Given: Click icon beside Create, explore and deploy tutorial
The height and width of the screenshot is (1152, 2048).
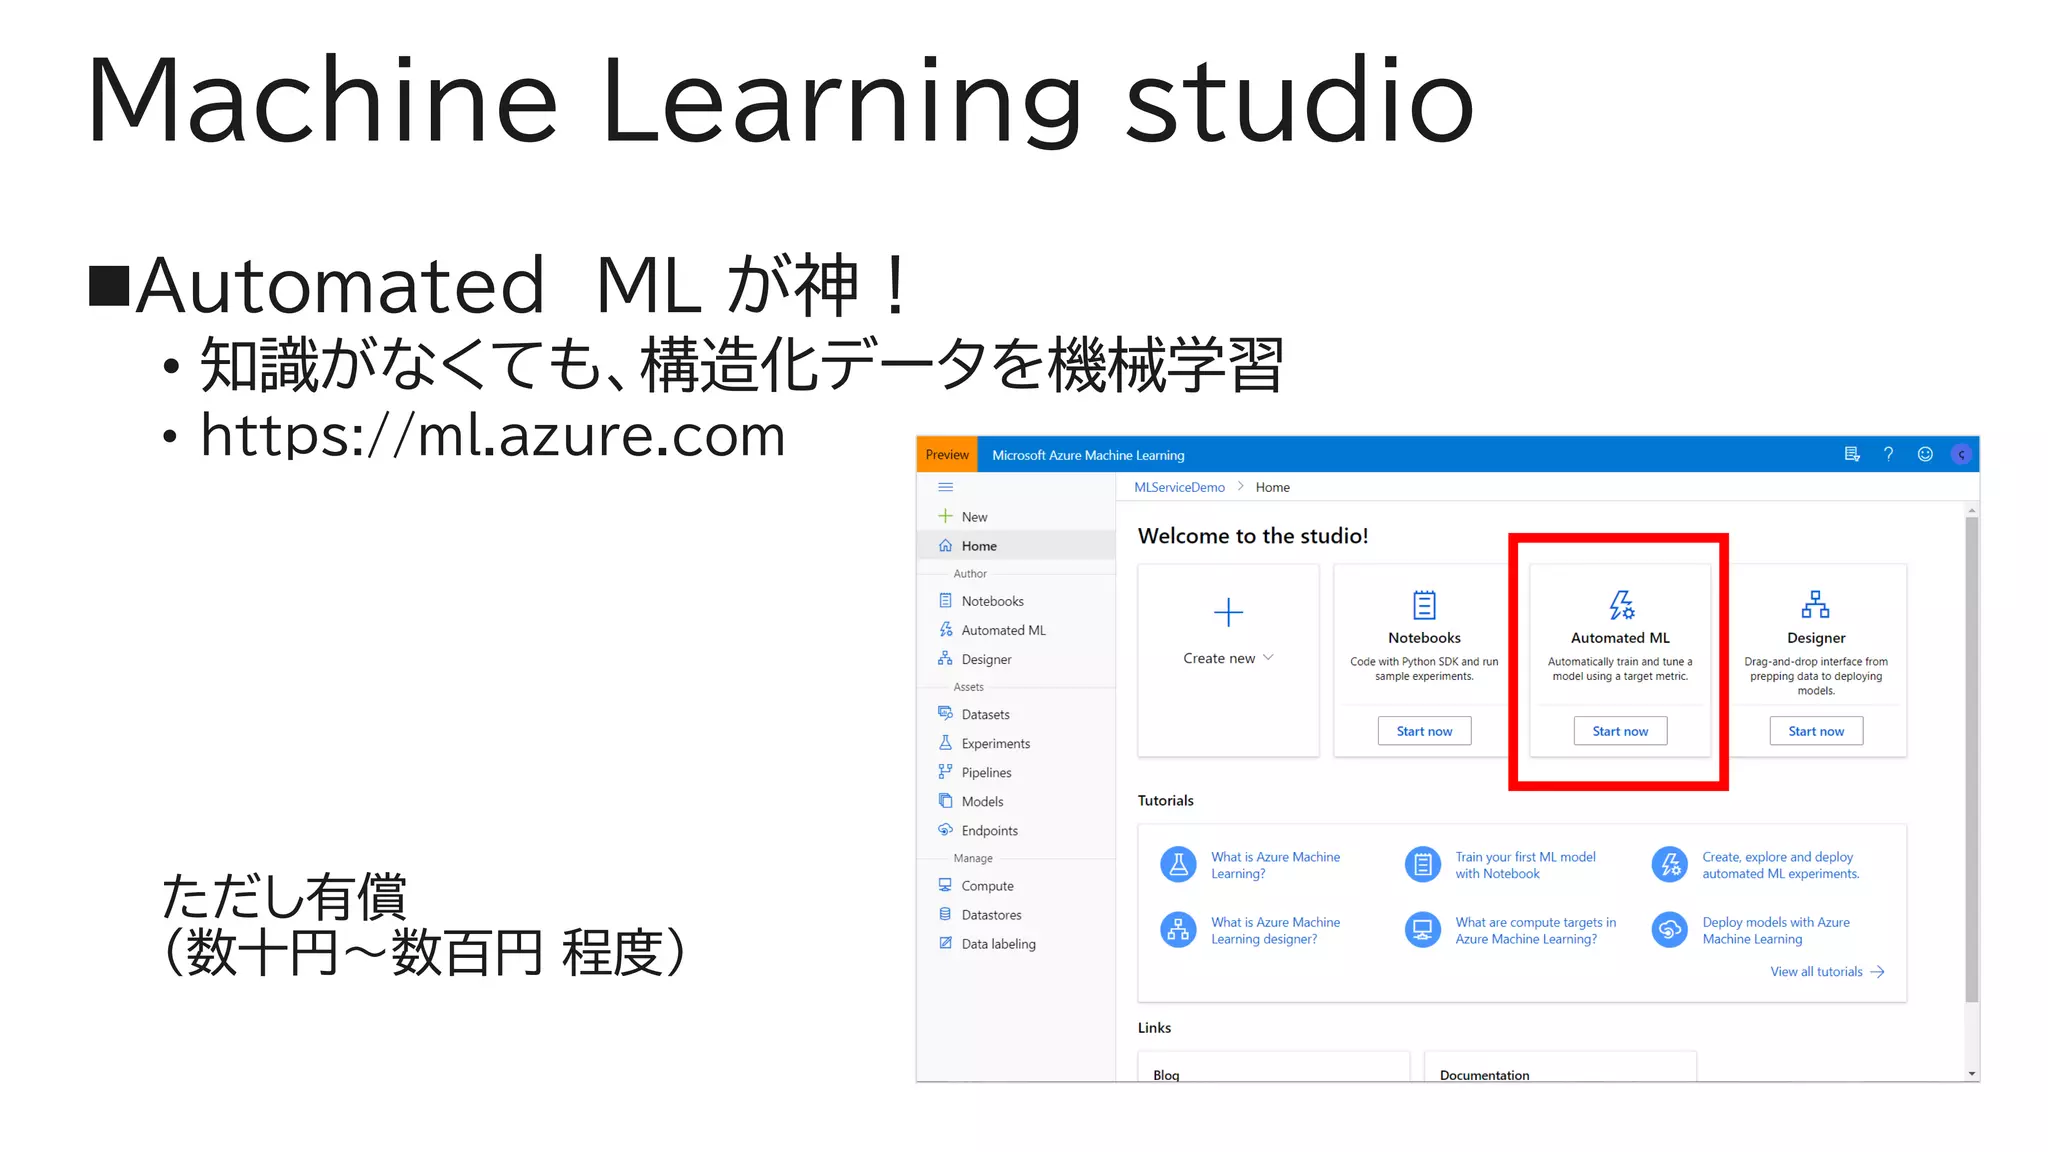Looking at the screenshot, I should tap(1670, 864).
